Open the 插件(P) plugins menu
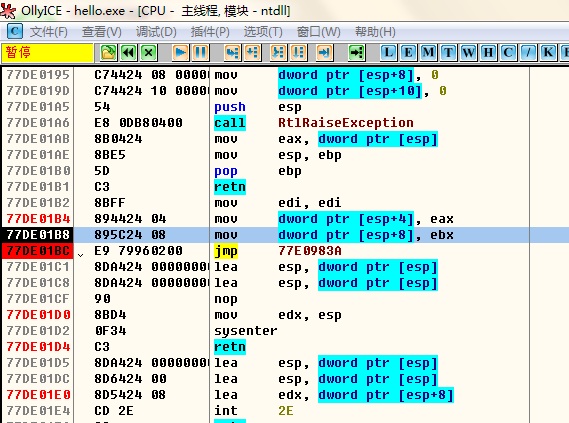569x423 pixels. [x=210, y=32]
